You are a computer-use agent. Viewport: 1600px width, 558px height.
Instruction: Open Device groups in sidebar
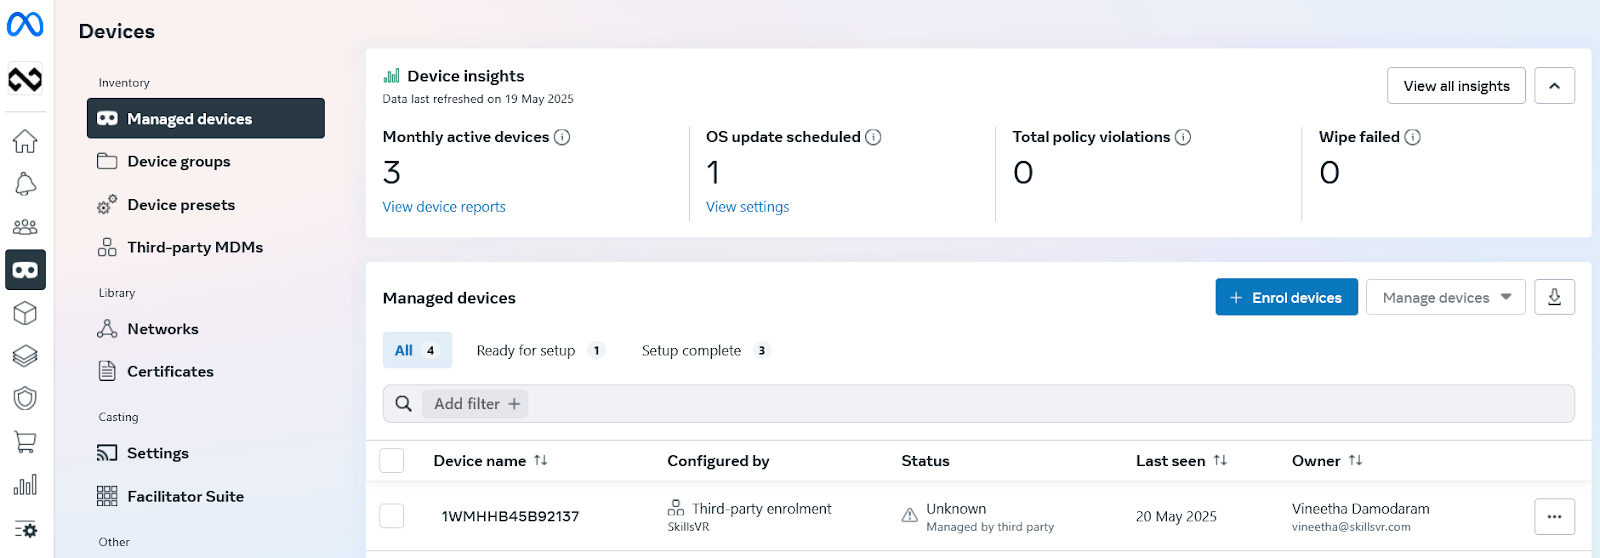[206, 161]
